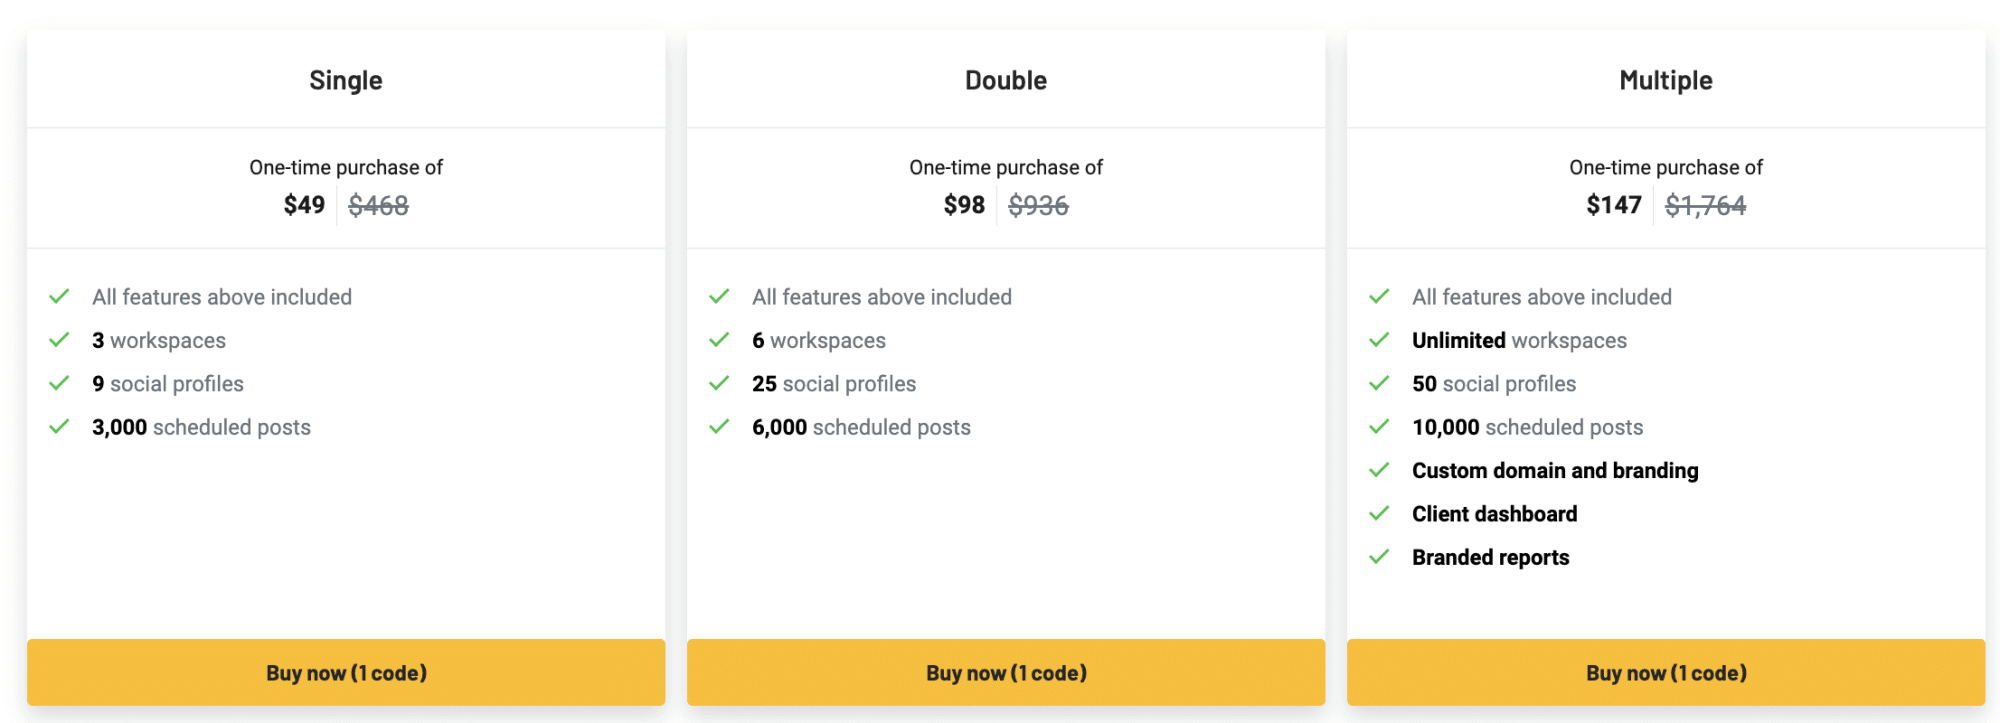Click the 10,000 scheduled posts feature text
Viewport: 2000px width, 723px height.
click(x=1527, y=427)
